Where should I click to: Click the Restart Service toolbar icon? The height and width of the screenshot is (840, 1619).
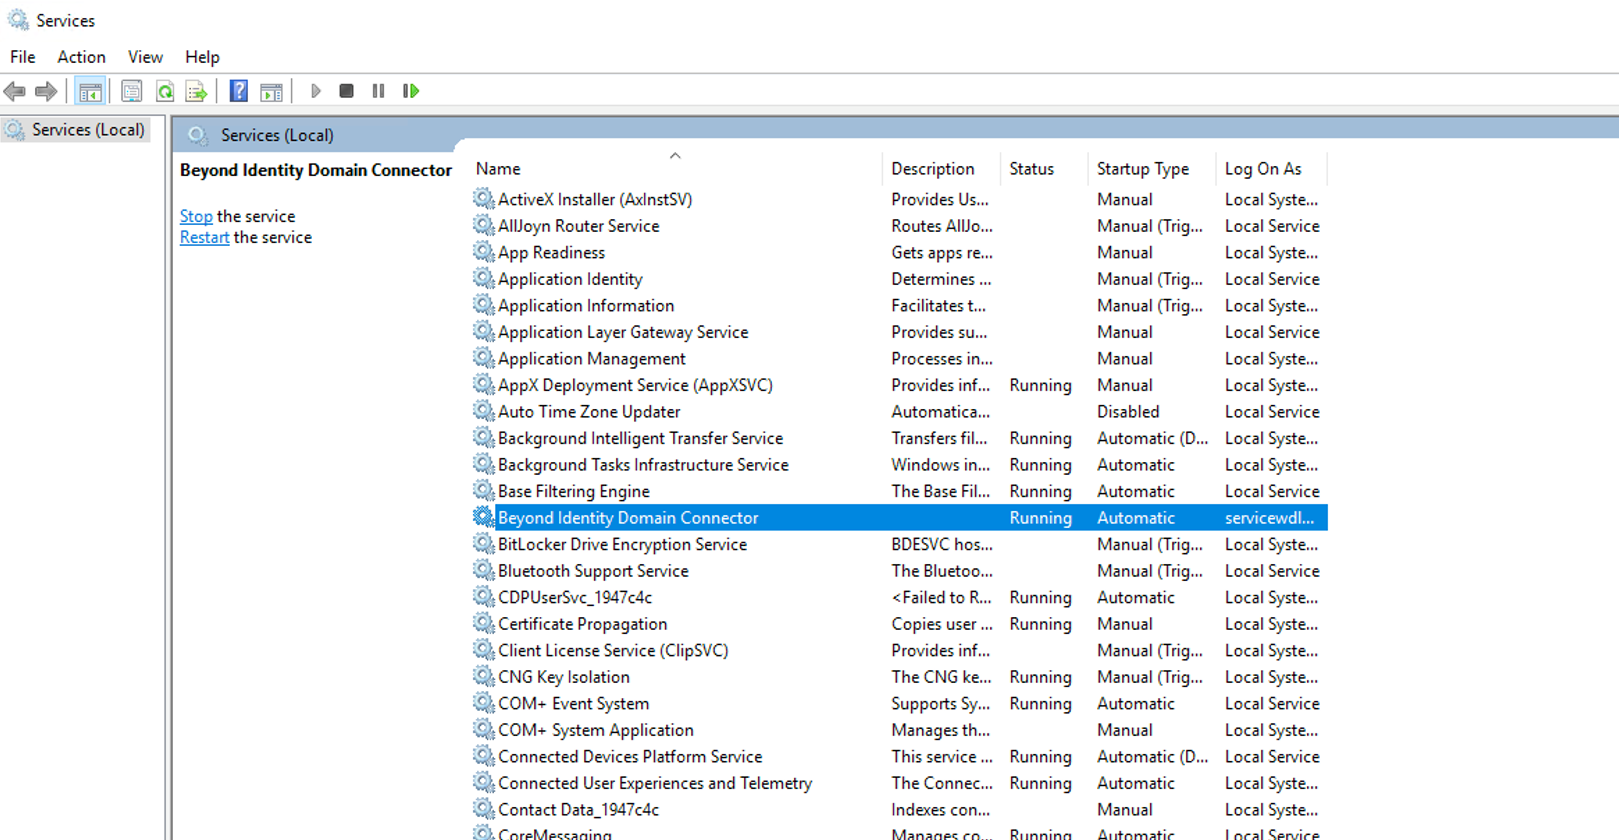click(x=411, y=91)
